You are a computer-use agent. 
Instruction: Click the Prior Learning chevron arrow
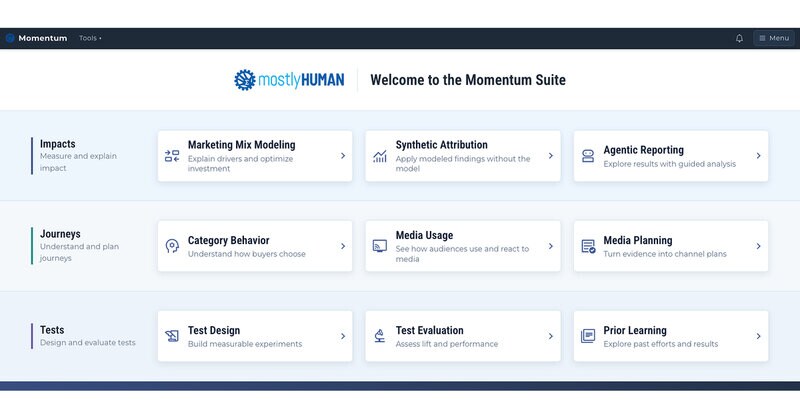click(x=758, y=336)
